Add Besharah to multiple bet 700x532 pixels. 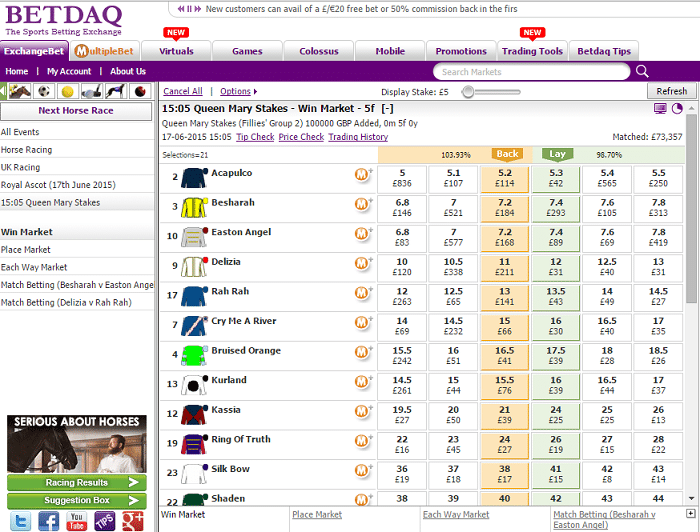[x=363, y=204]
